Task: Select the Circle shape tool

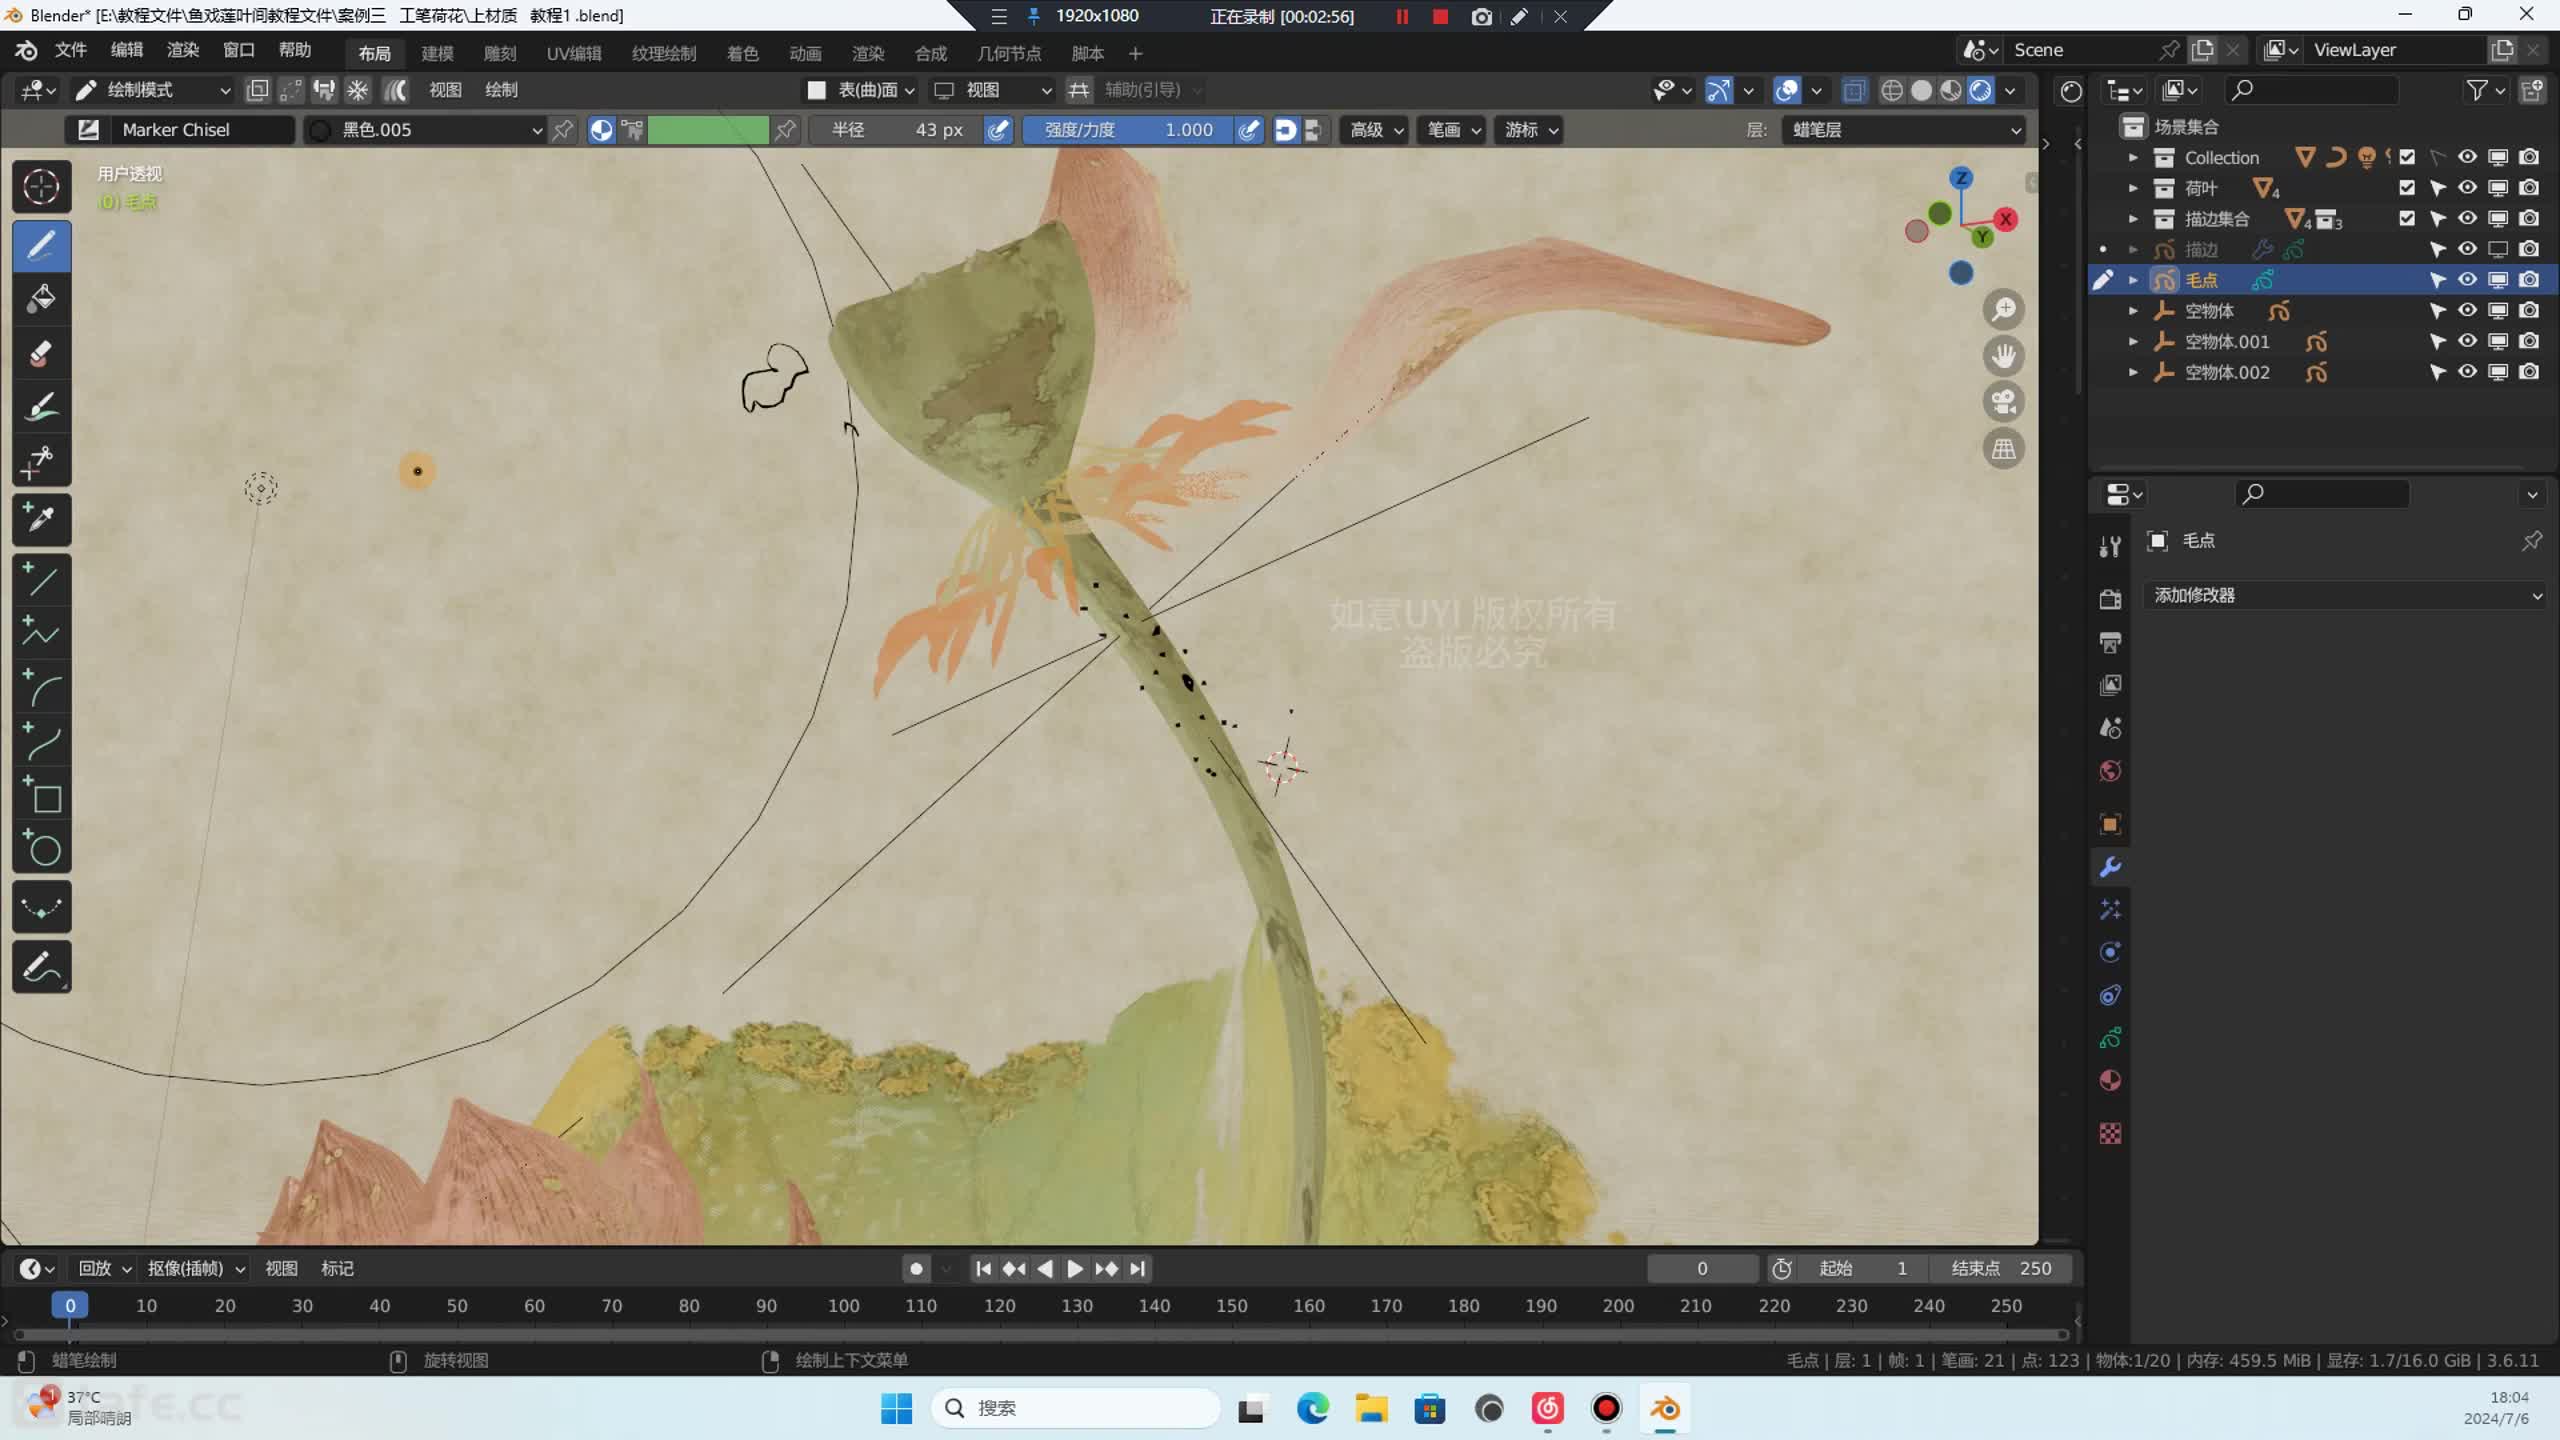Action: click(41, 849)
